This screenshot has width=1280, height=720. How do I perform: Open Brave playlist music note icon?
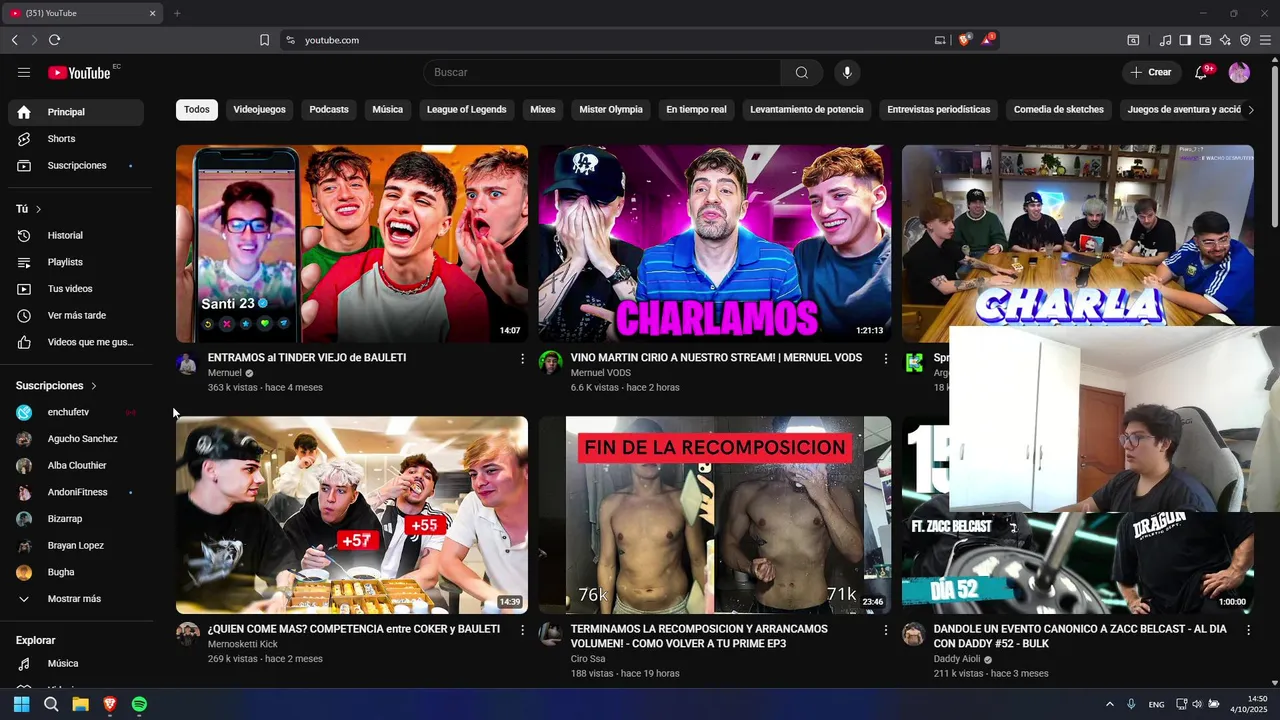(x=1165, y=40)
